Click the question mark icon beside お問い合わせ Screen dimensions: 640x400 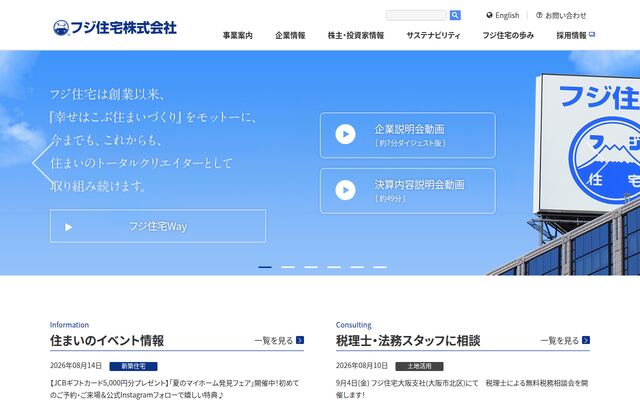(539, 15)
